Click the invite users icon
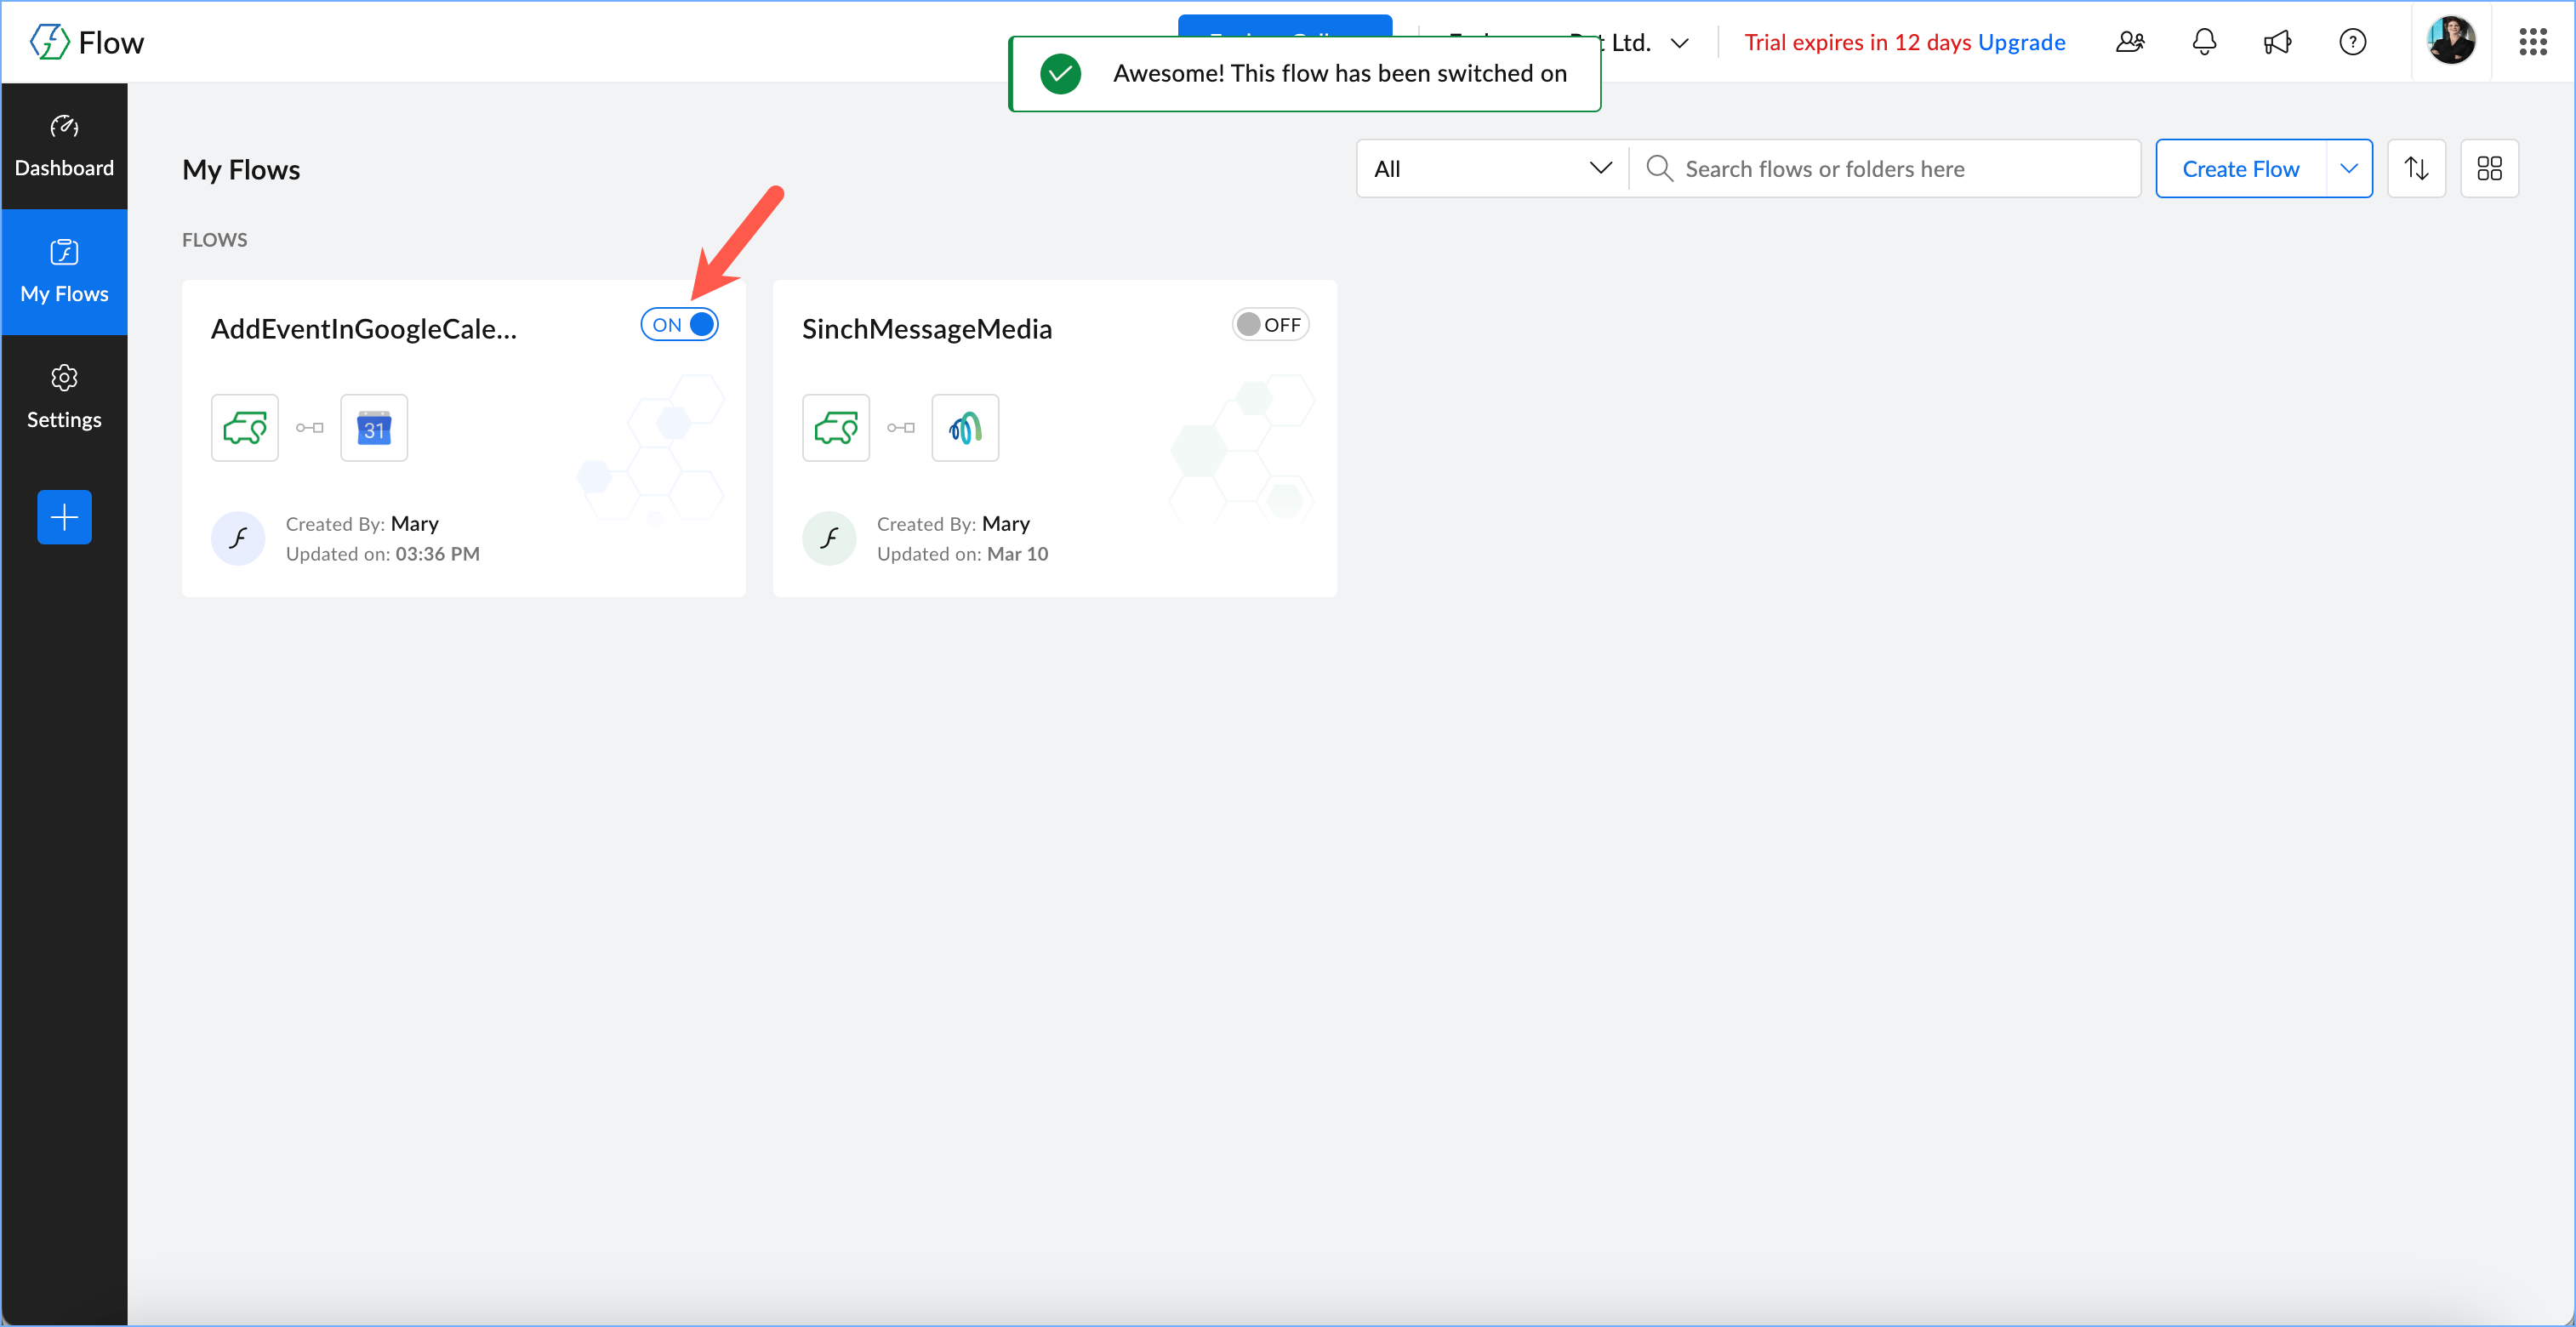The height and width of the screenshot is (1327, 2576). (2130, 42)
